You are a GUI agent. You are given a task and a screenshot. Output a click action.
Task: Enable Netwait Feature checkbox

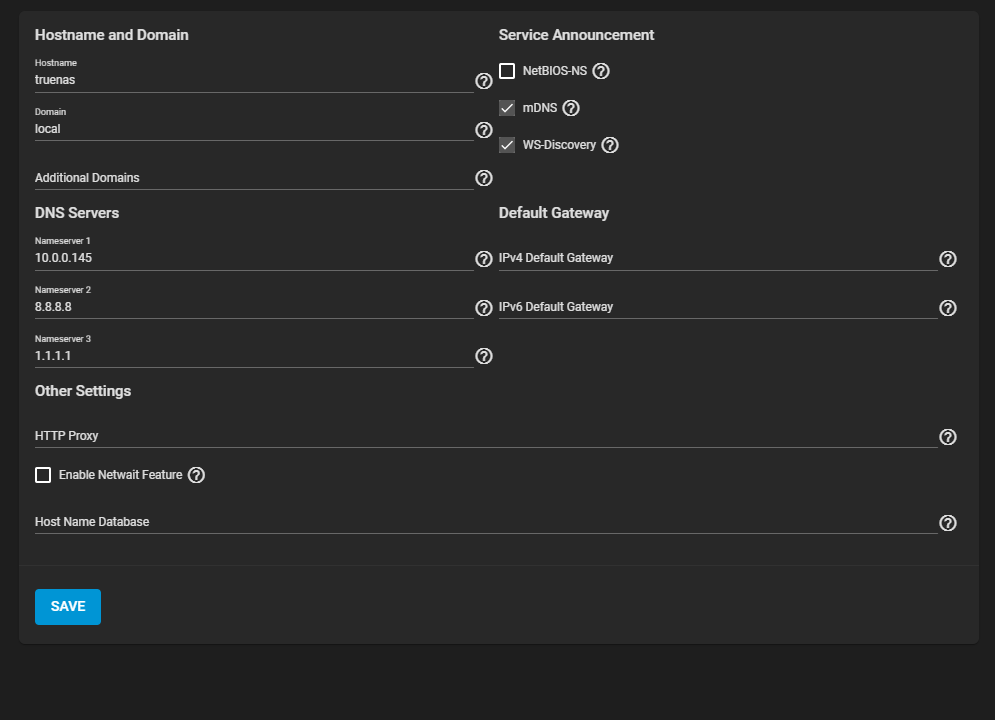[43, 475]
